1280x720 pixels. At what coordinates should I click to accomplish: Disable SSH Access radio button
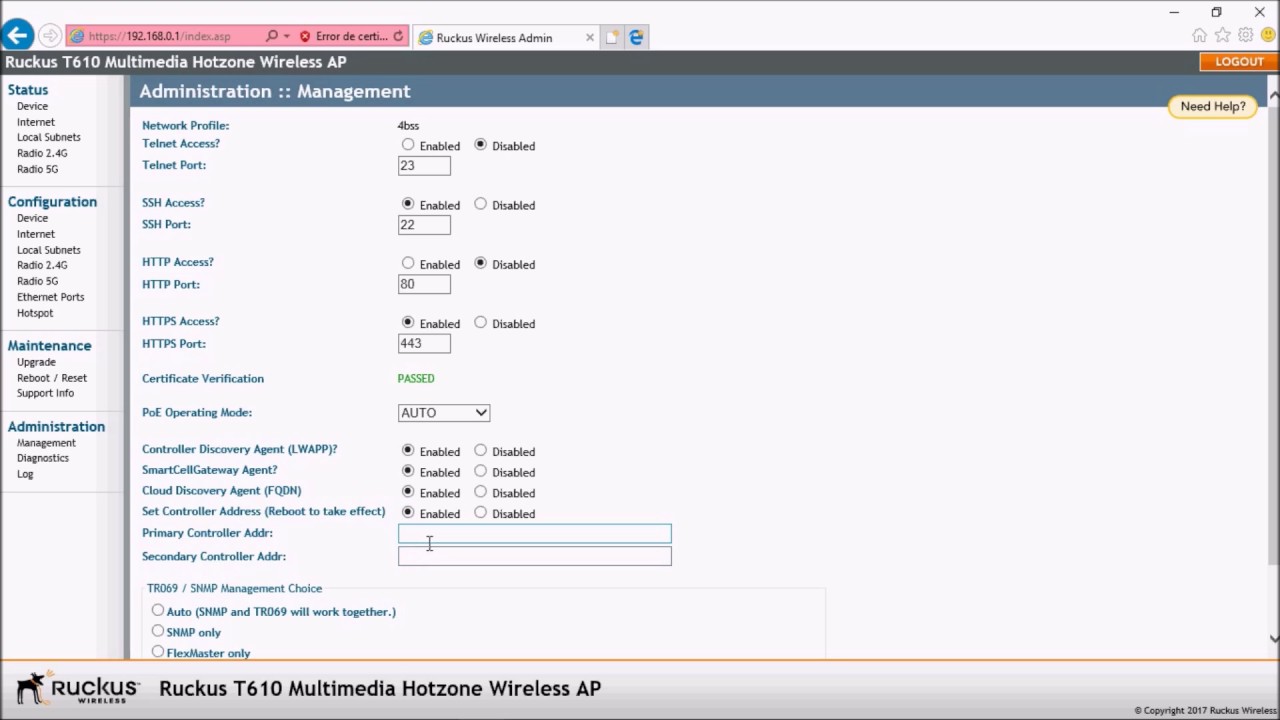tap(481, 204)
